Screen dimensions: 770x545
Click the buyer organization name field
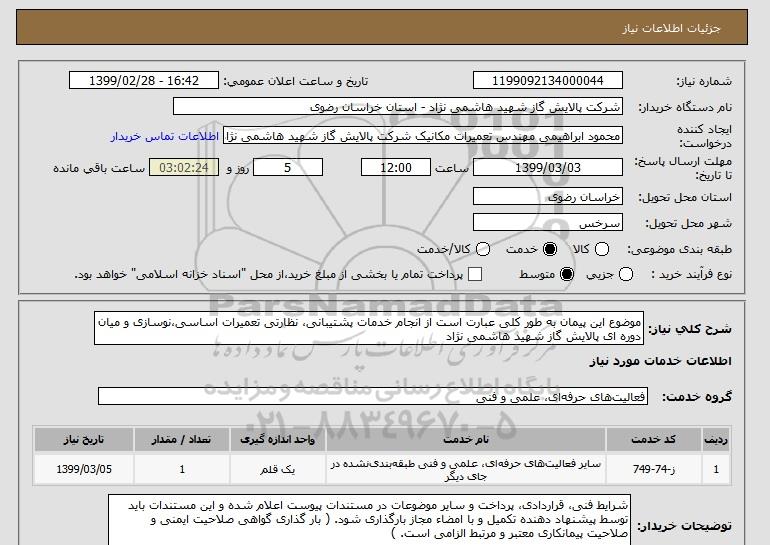point(398,107)
